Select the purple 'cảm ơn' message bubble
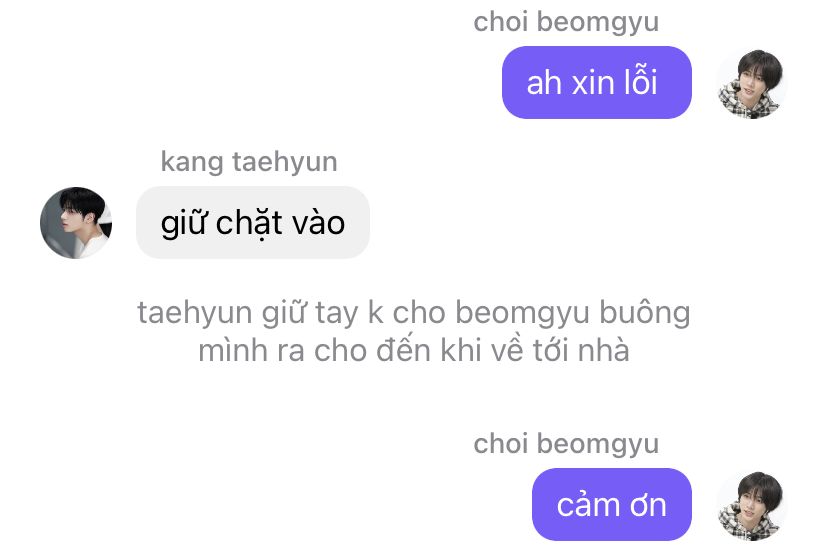 [x=612, y=504]
